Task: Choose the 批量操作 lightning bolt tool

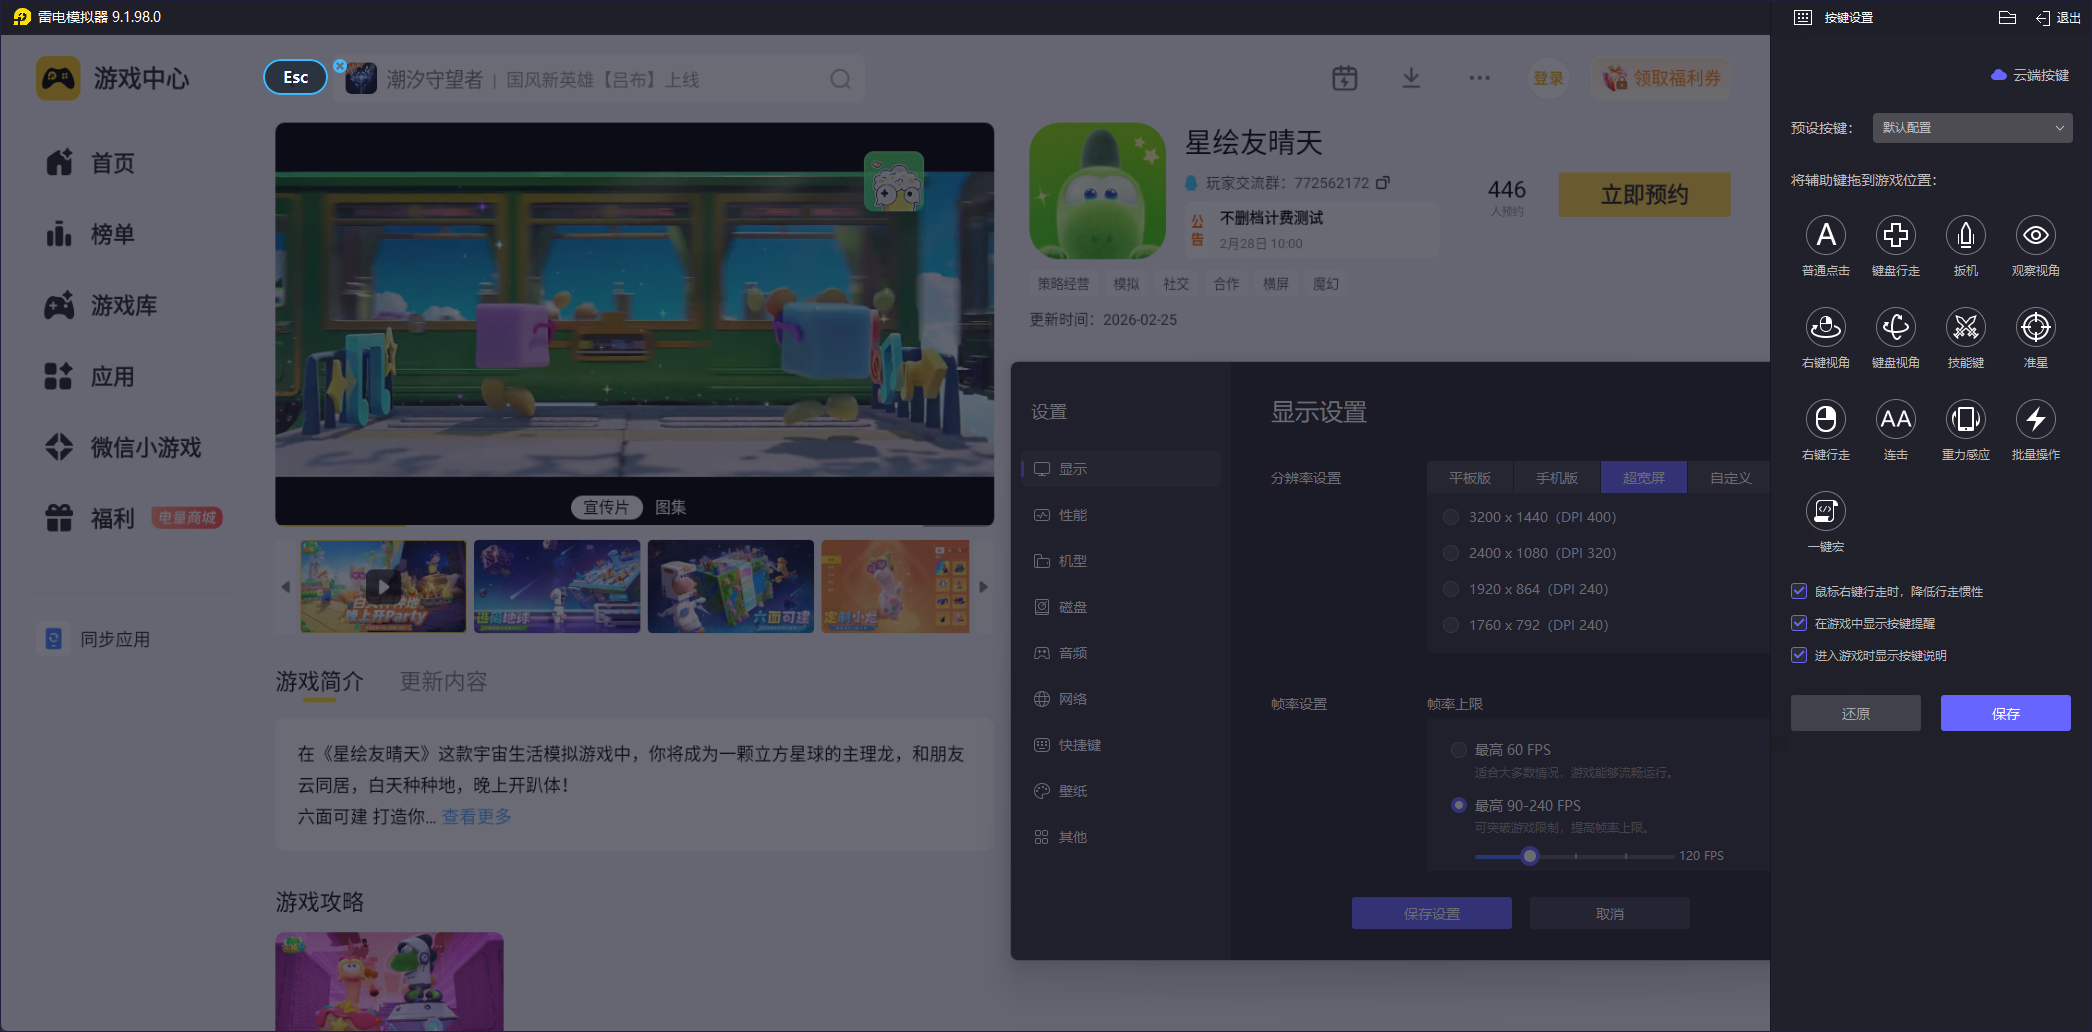Action: tap(2035, 420)
